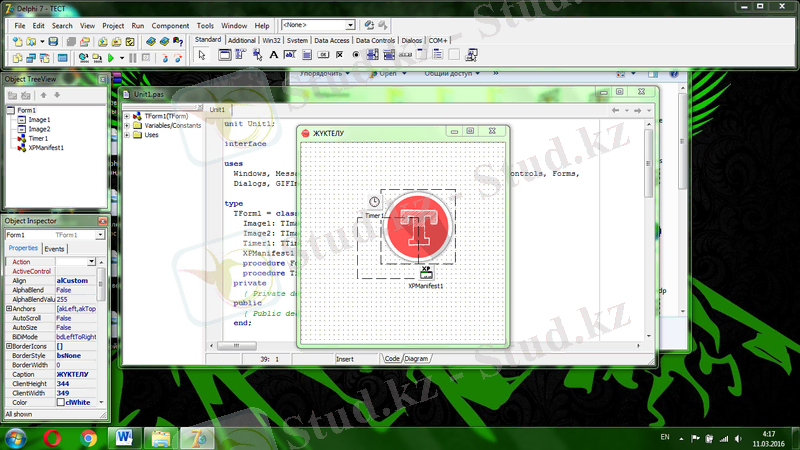
Task: Open the Component menu
Action: 171,24
